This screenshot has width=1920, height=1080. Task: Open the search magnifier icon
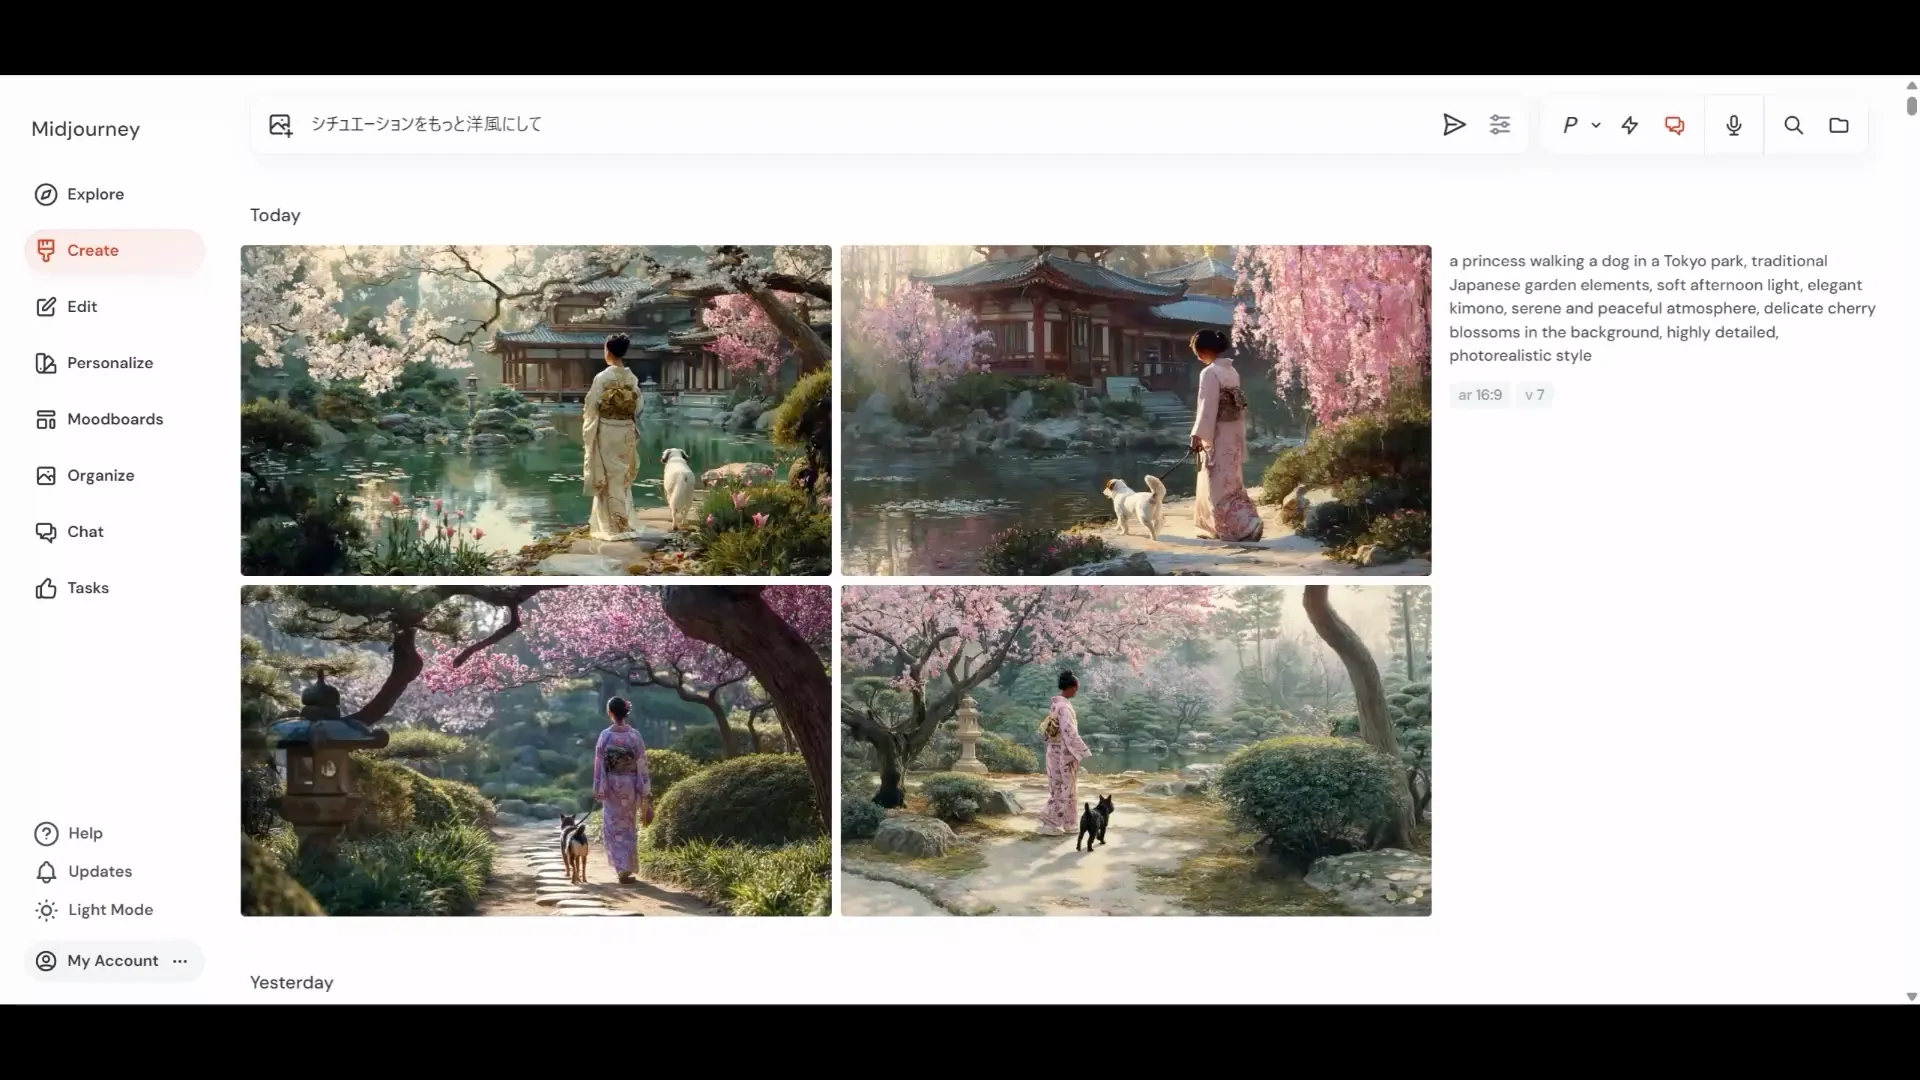pos(1794,125)
